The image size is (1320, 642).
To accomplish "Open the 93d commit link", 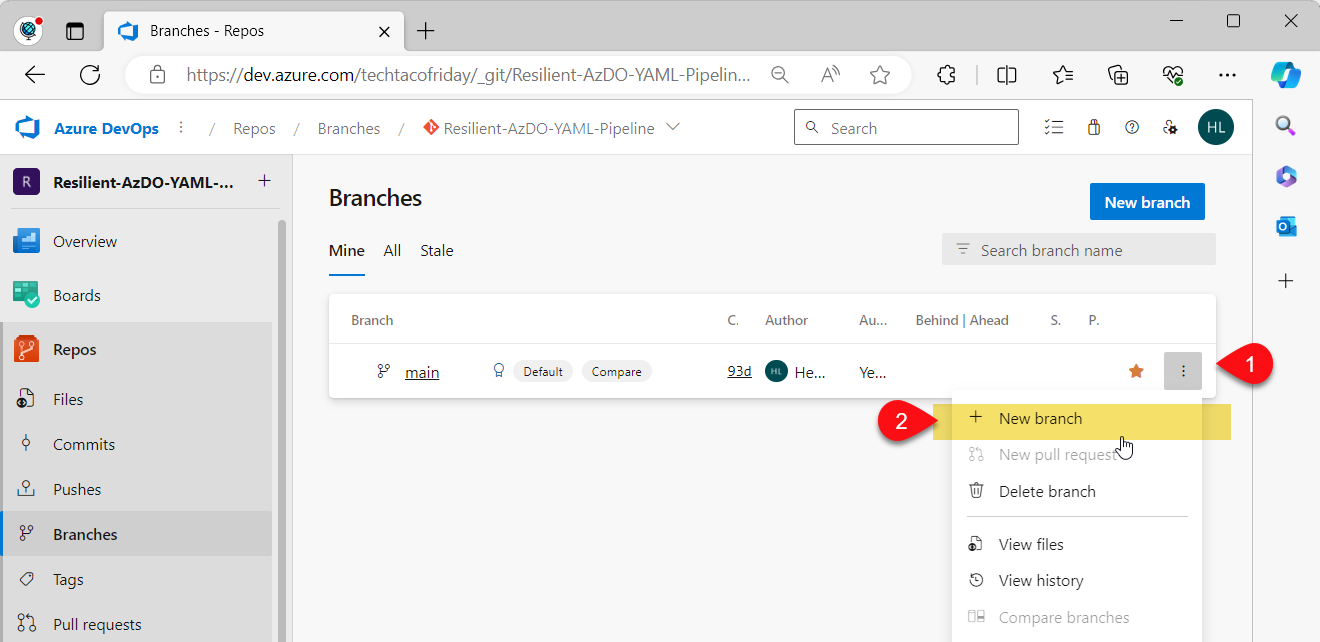I will [x=739, y=371].
